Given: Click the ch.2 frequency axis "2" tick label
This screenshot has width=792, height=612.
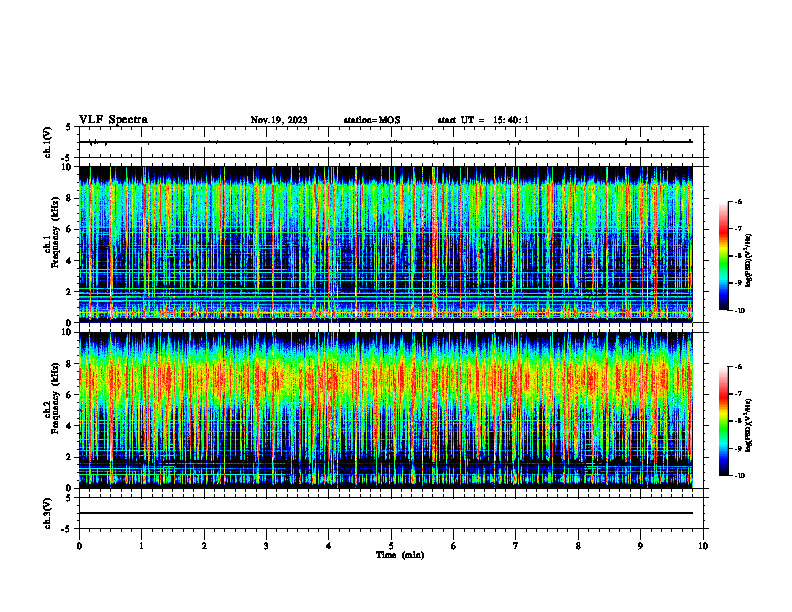Looking at the screenshot, I should (70, 457).
